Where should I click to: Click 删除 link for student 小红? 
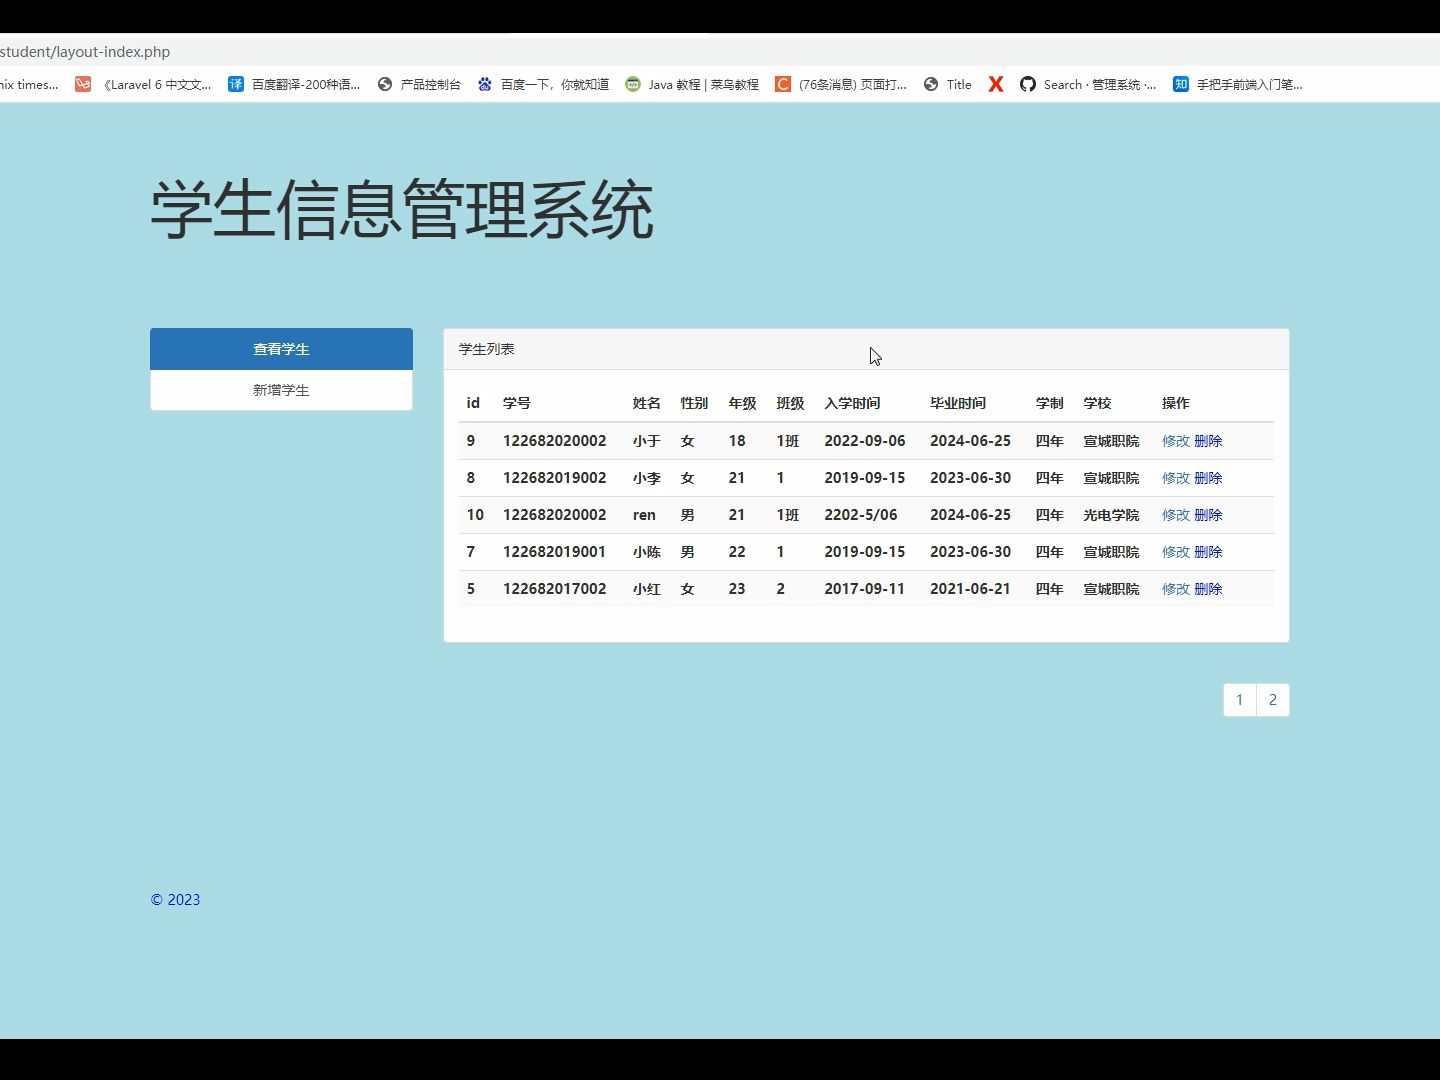(x=1208, y=589)
